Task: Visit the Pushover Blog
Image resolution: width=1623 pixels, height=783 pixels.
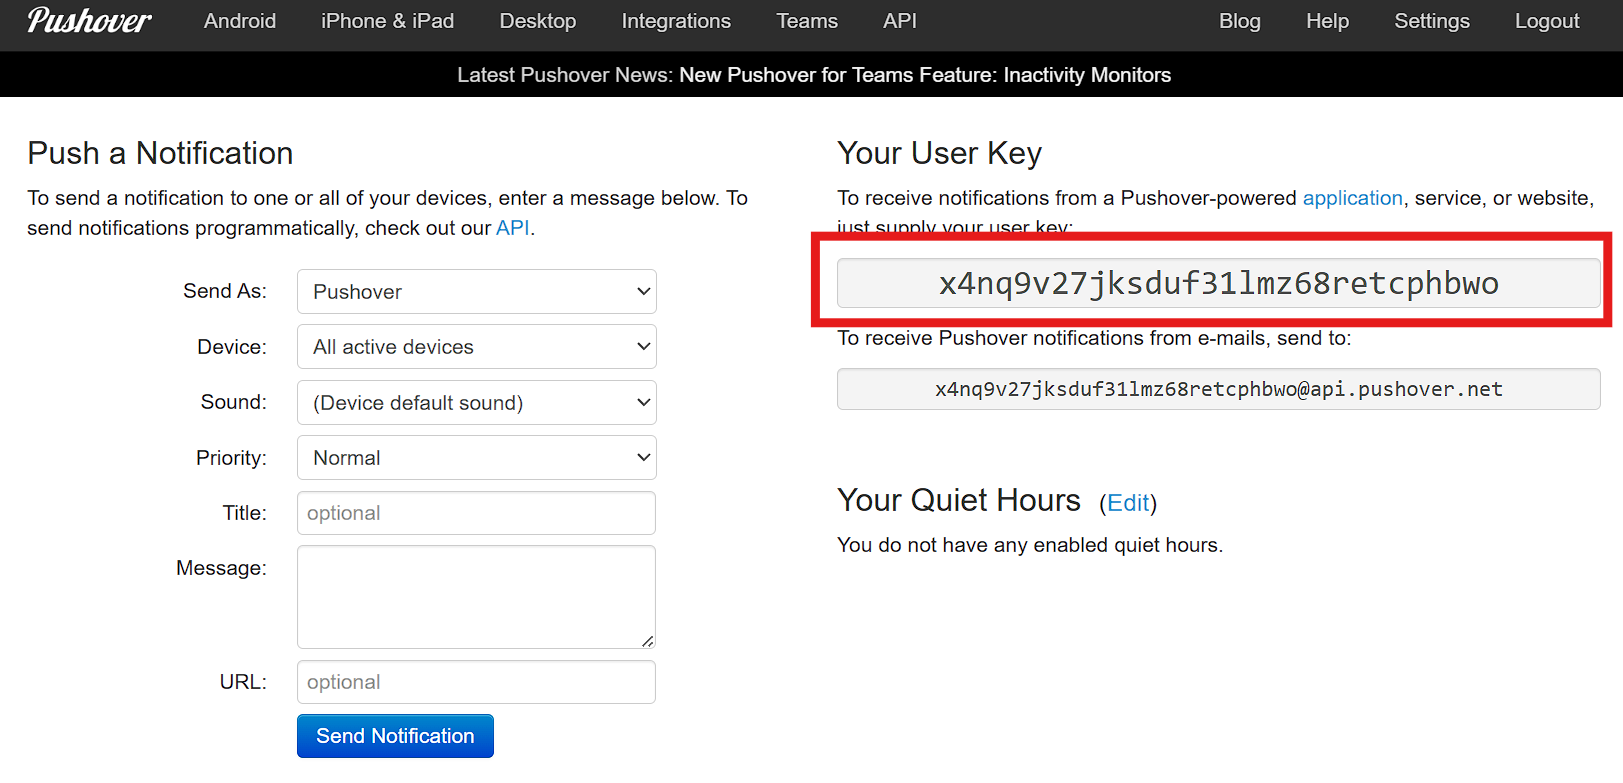Action: coord(1239,21)
